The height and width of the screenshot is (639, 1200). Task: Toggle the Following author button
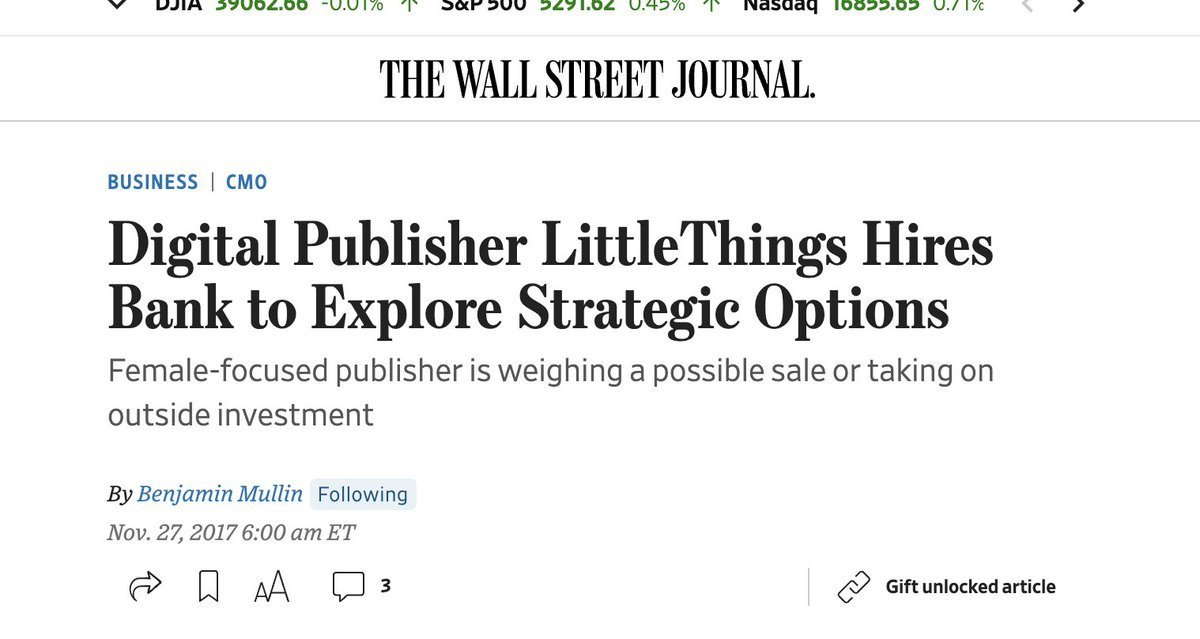point(362,494)
